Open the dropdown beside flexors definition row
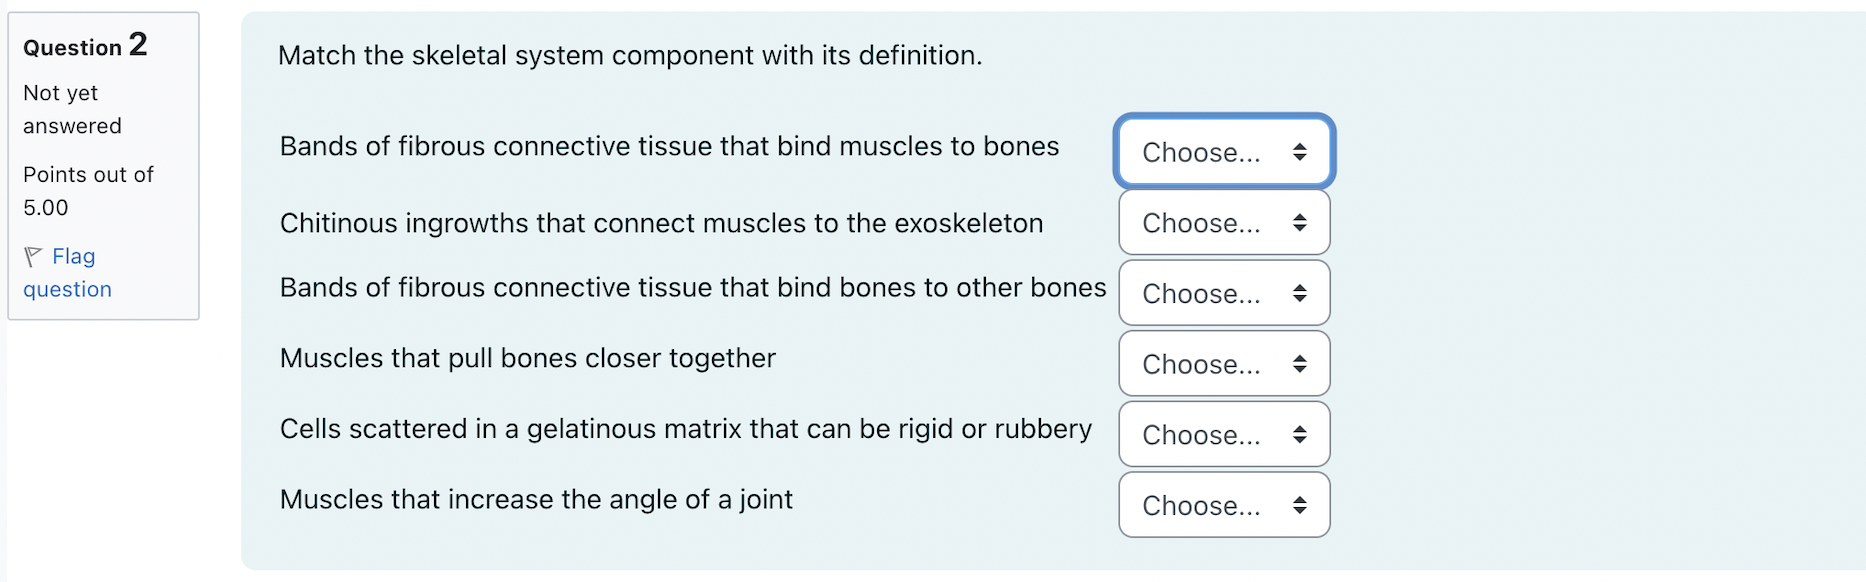This screenshot has height=582, width=1866. [1223, 364]
